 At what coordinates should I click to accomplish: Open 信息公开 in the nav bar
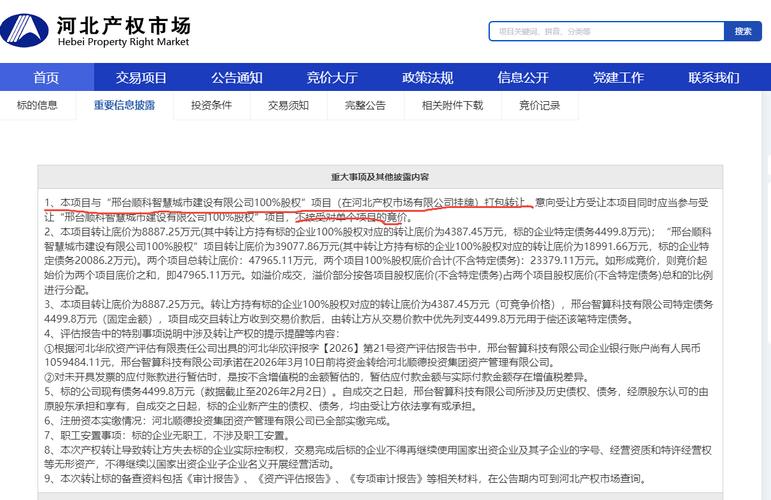pyautogui.click(x=523, y=78)
